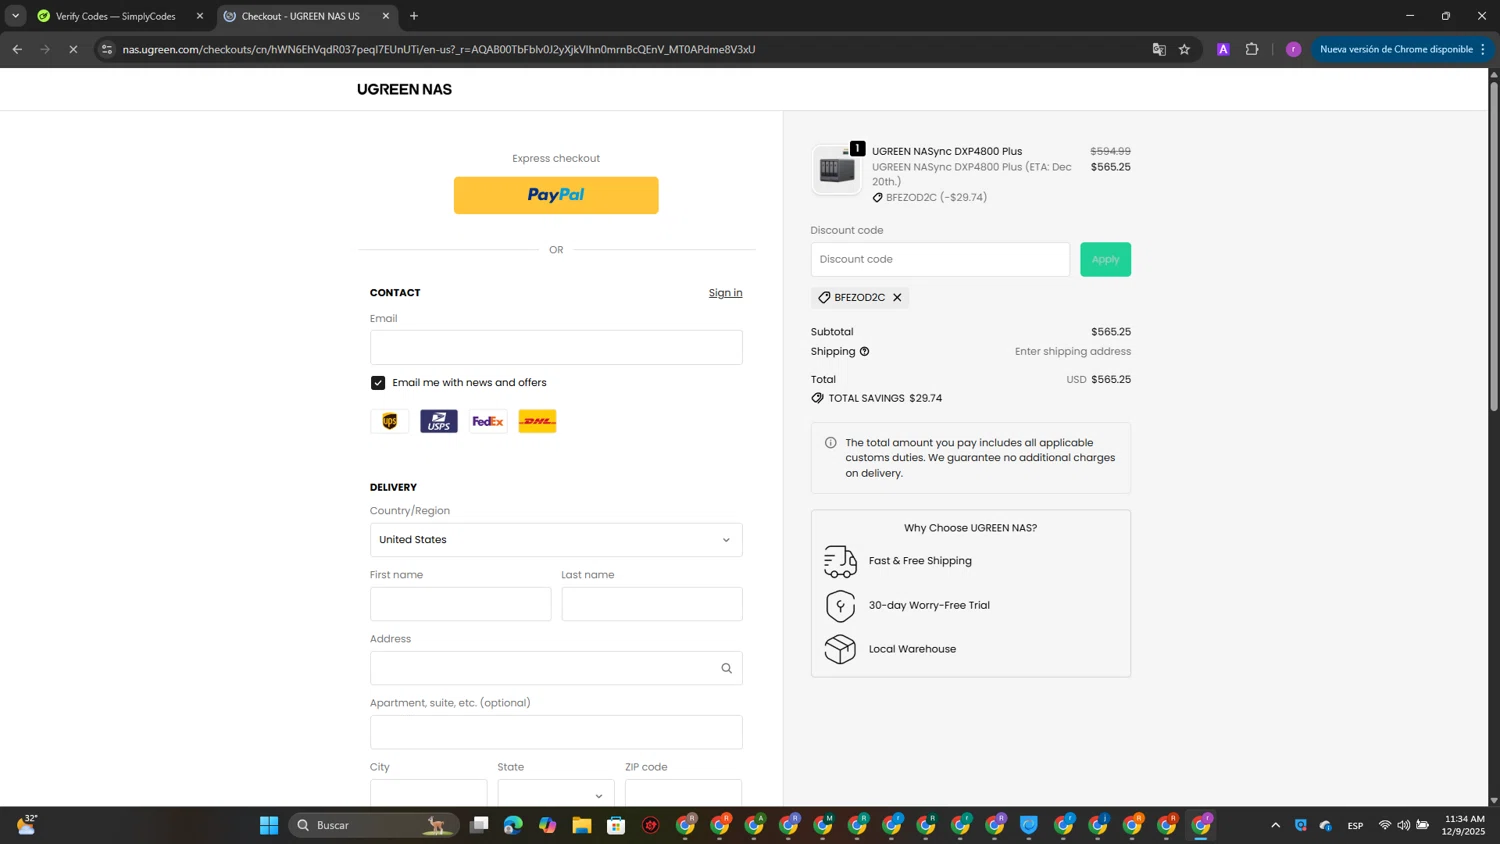Open File Explorer from the taskbar
This screenshot has width=1500, height=844.
tap(582, 825)
